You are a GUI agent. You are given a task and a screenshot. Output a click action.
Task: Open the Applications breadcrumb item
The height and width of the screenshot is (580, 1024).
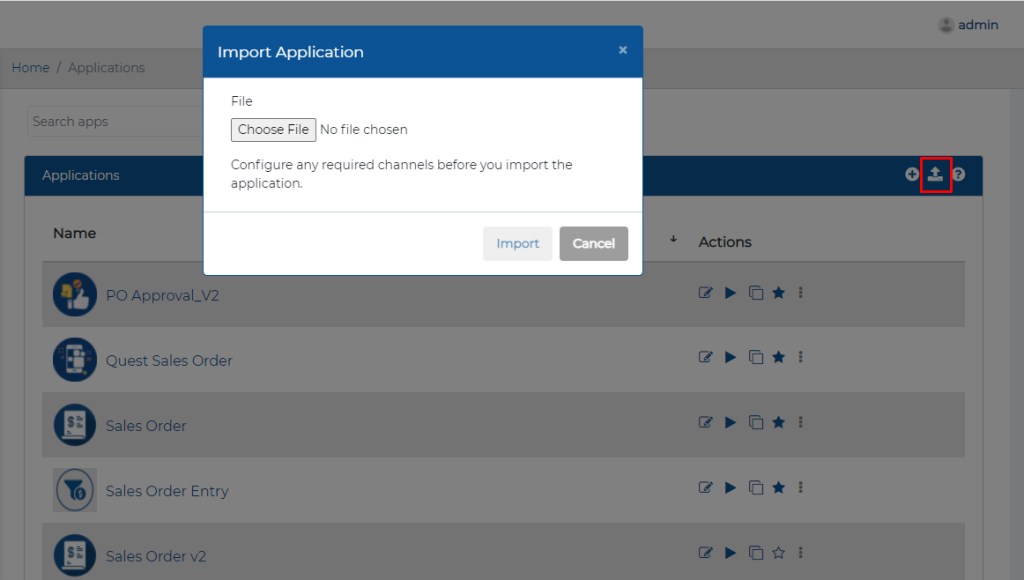click(x=106, y=67)
